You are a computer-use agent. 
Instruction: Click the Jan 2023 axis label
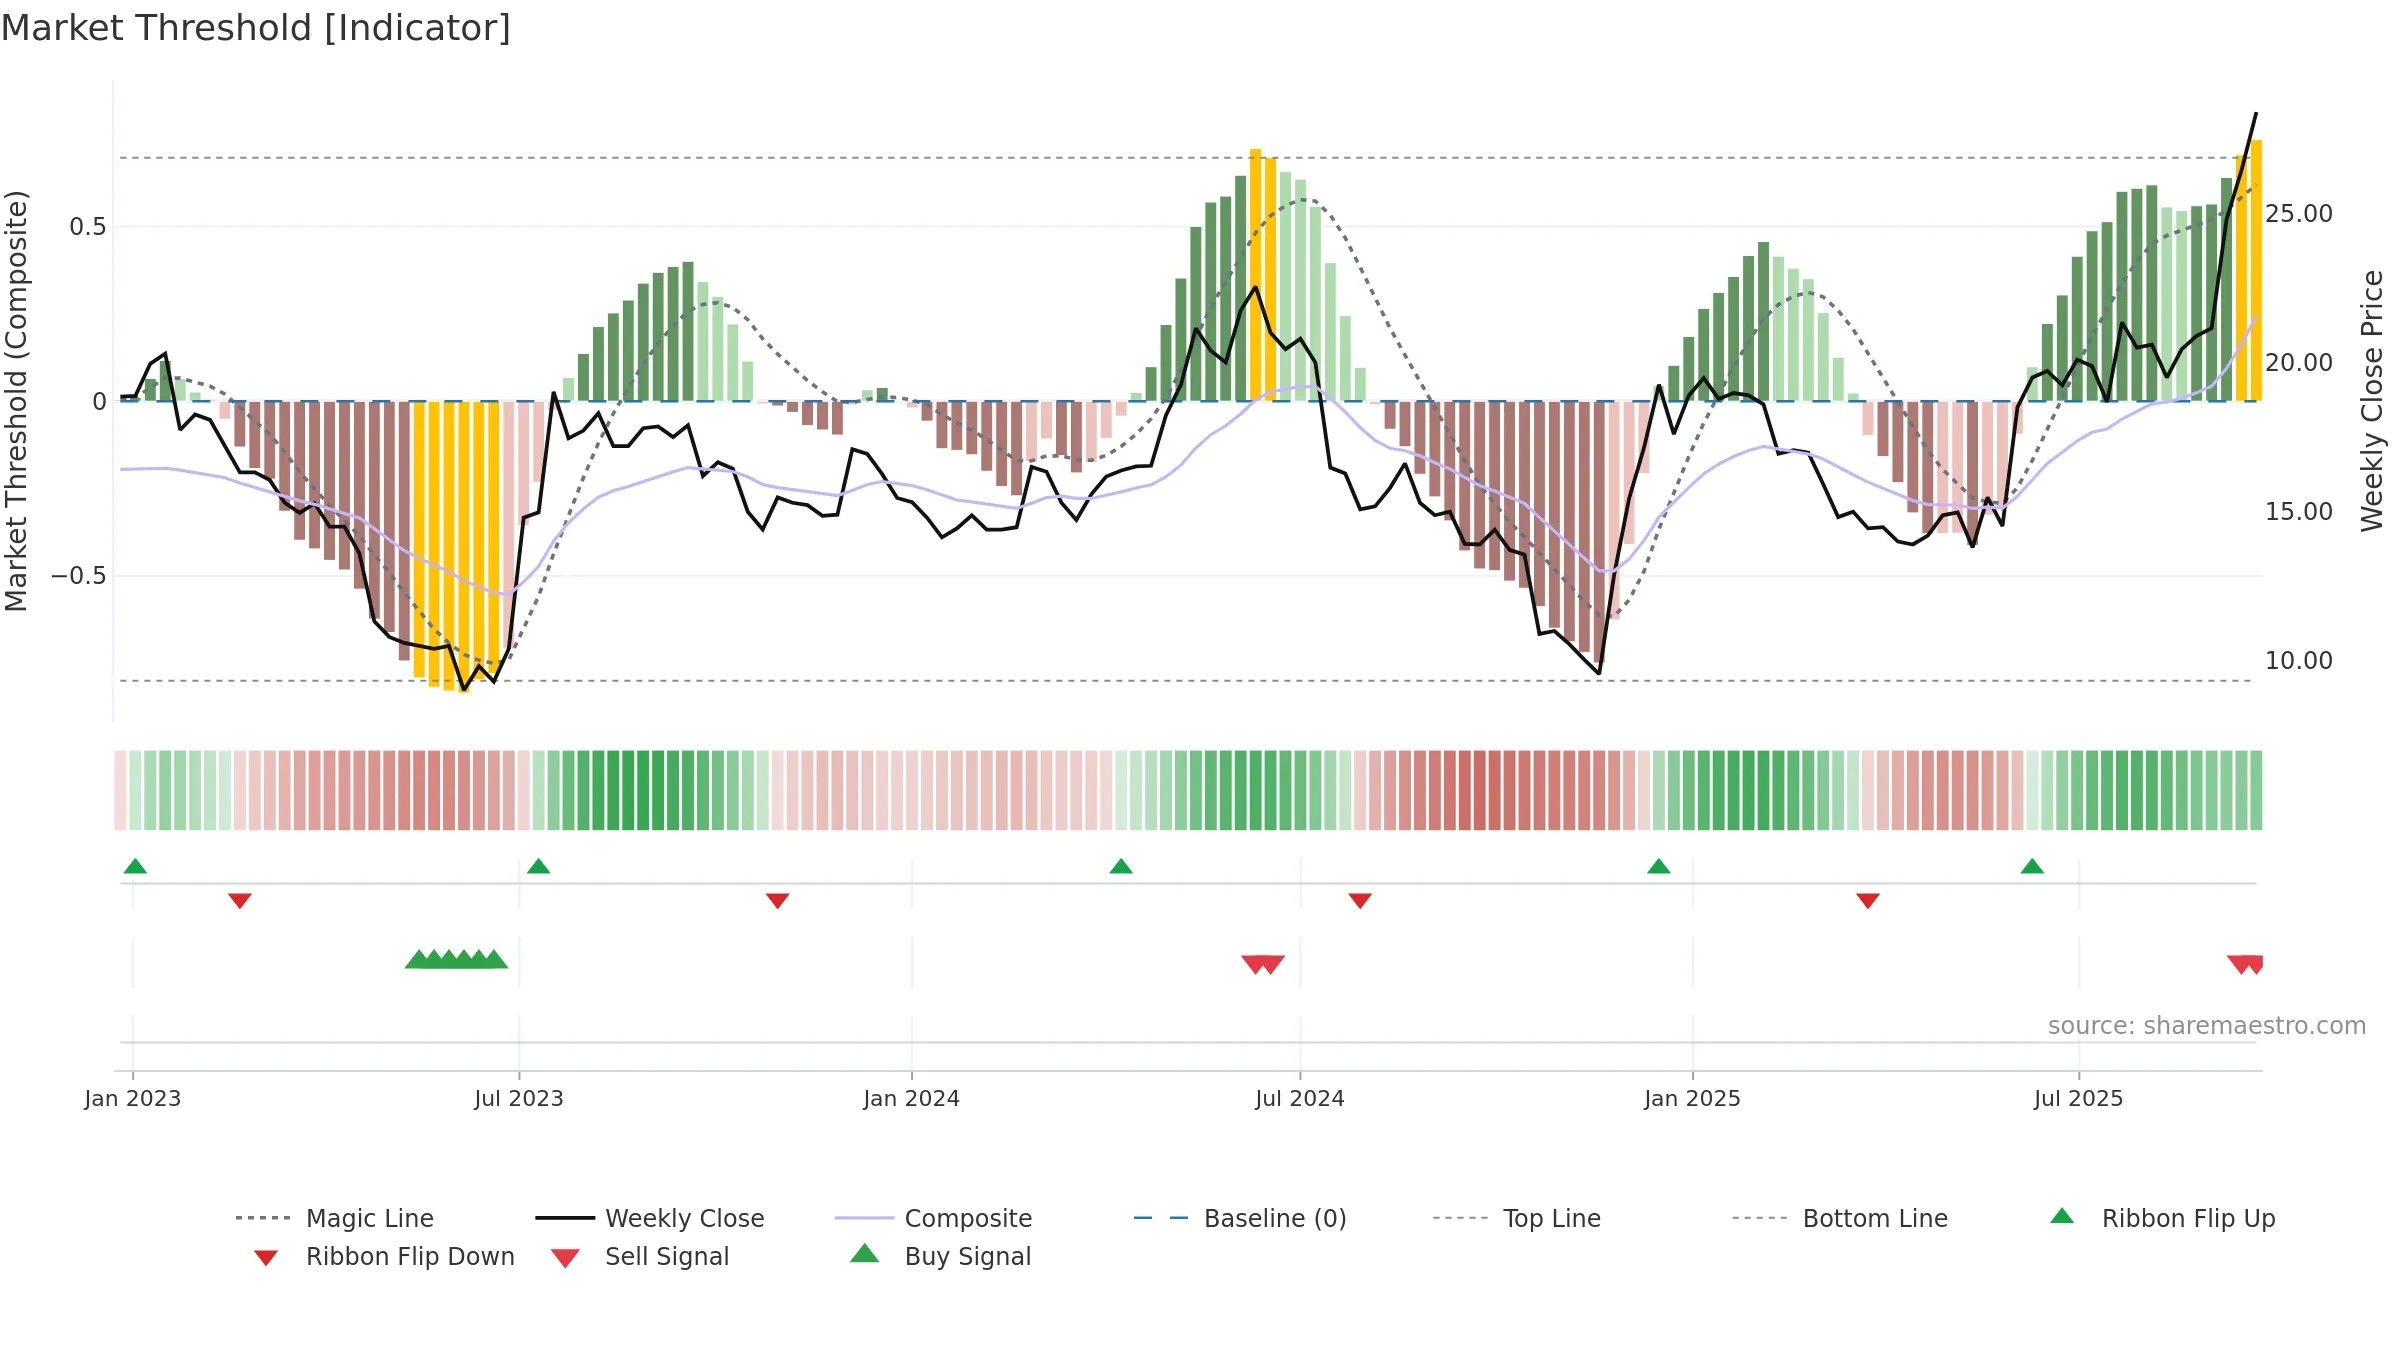click(133, 1098)
